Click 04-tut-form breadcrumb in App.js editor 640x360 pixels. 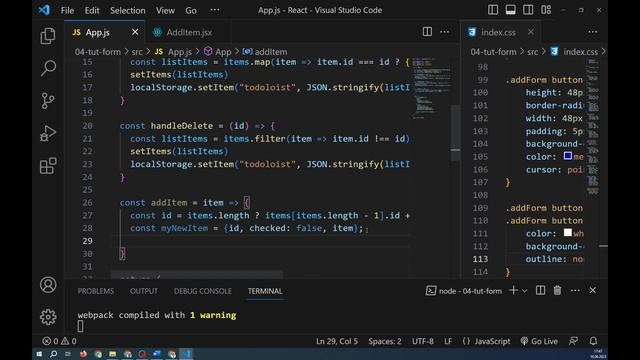pyautogui.click(x=98, y=52)
